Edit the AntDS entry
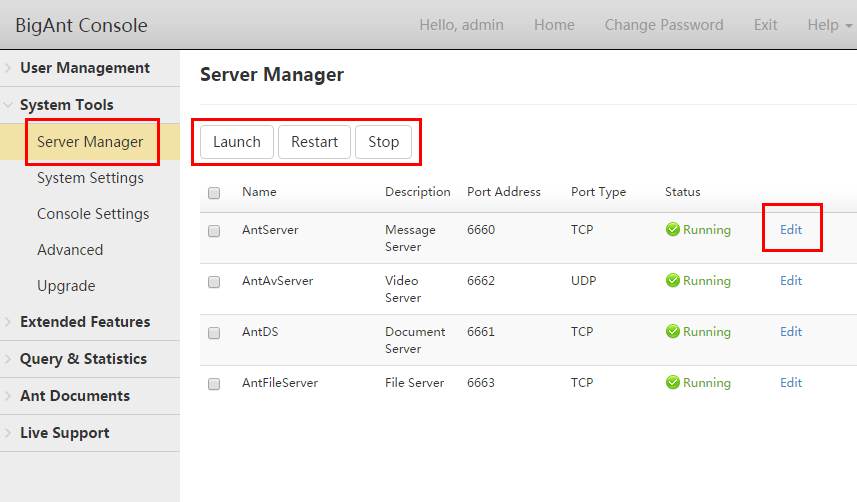This screenshot has width=857, height=502. (x=791, y=331)
